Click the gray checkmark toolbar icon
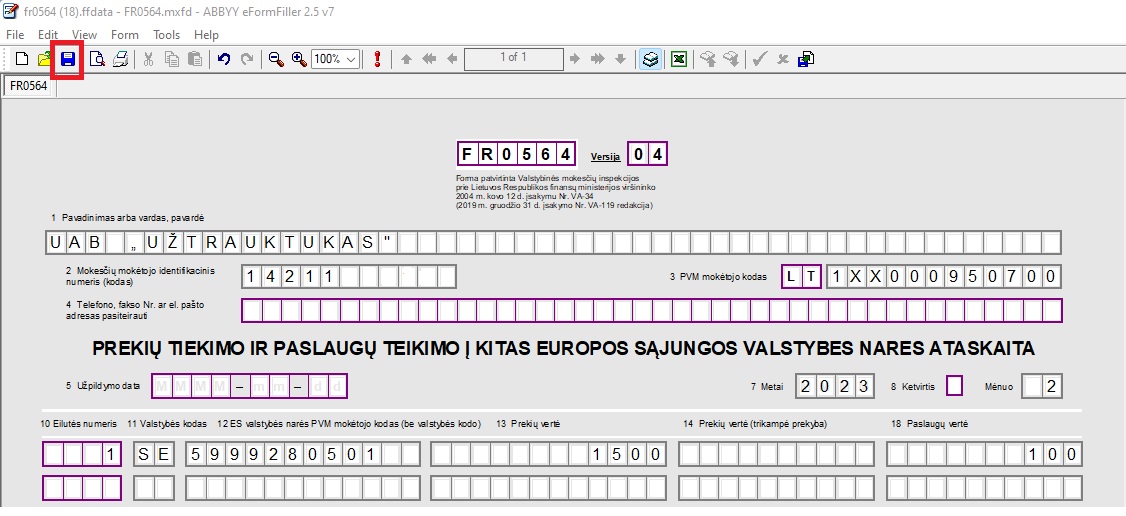This screenshot has width=1126, height=516. [760, 60]
